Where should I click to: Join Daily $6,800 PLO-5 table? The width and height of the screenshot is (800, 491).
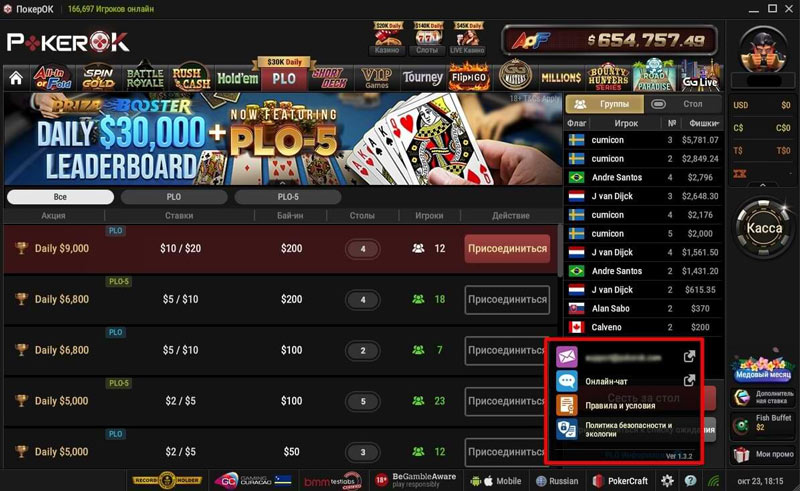[507, 300]
